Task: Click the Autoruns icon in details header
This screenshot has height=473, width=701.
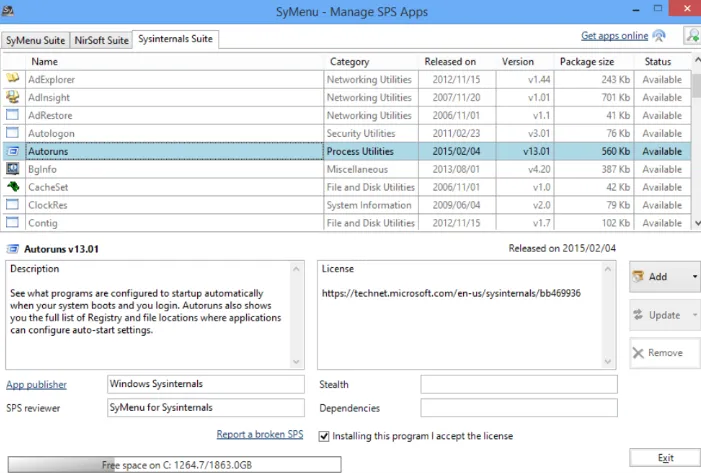Action: coord(13,249)
